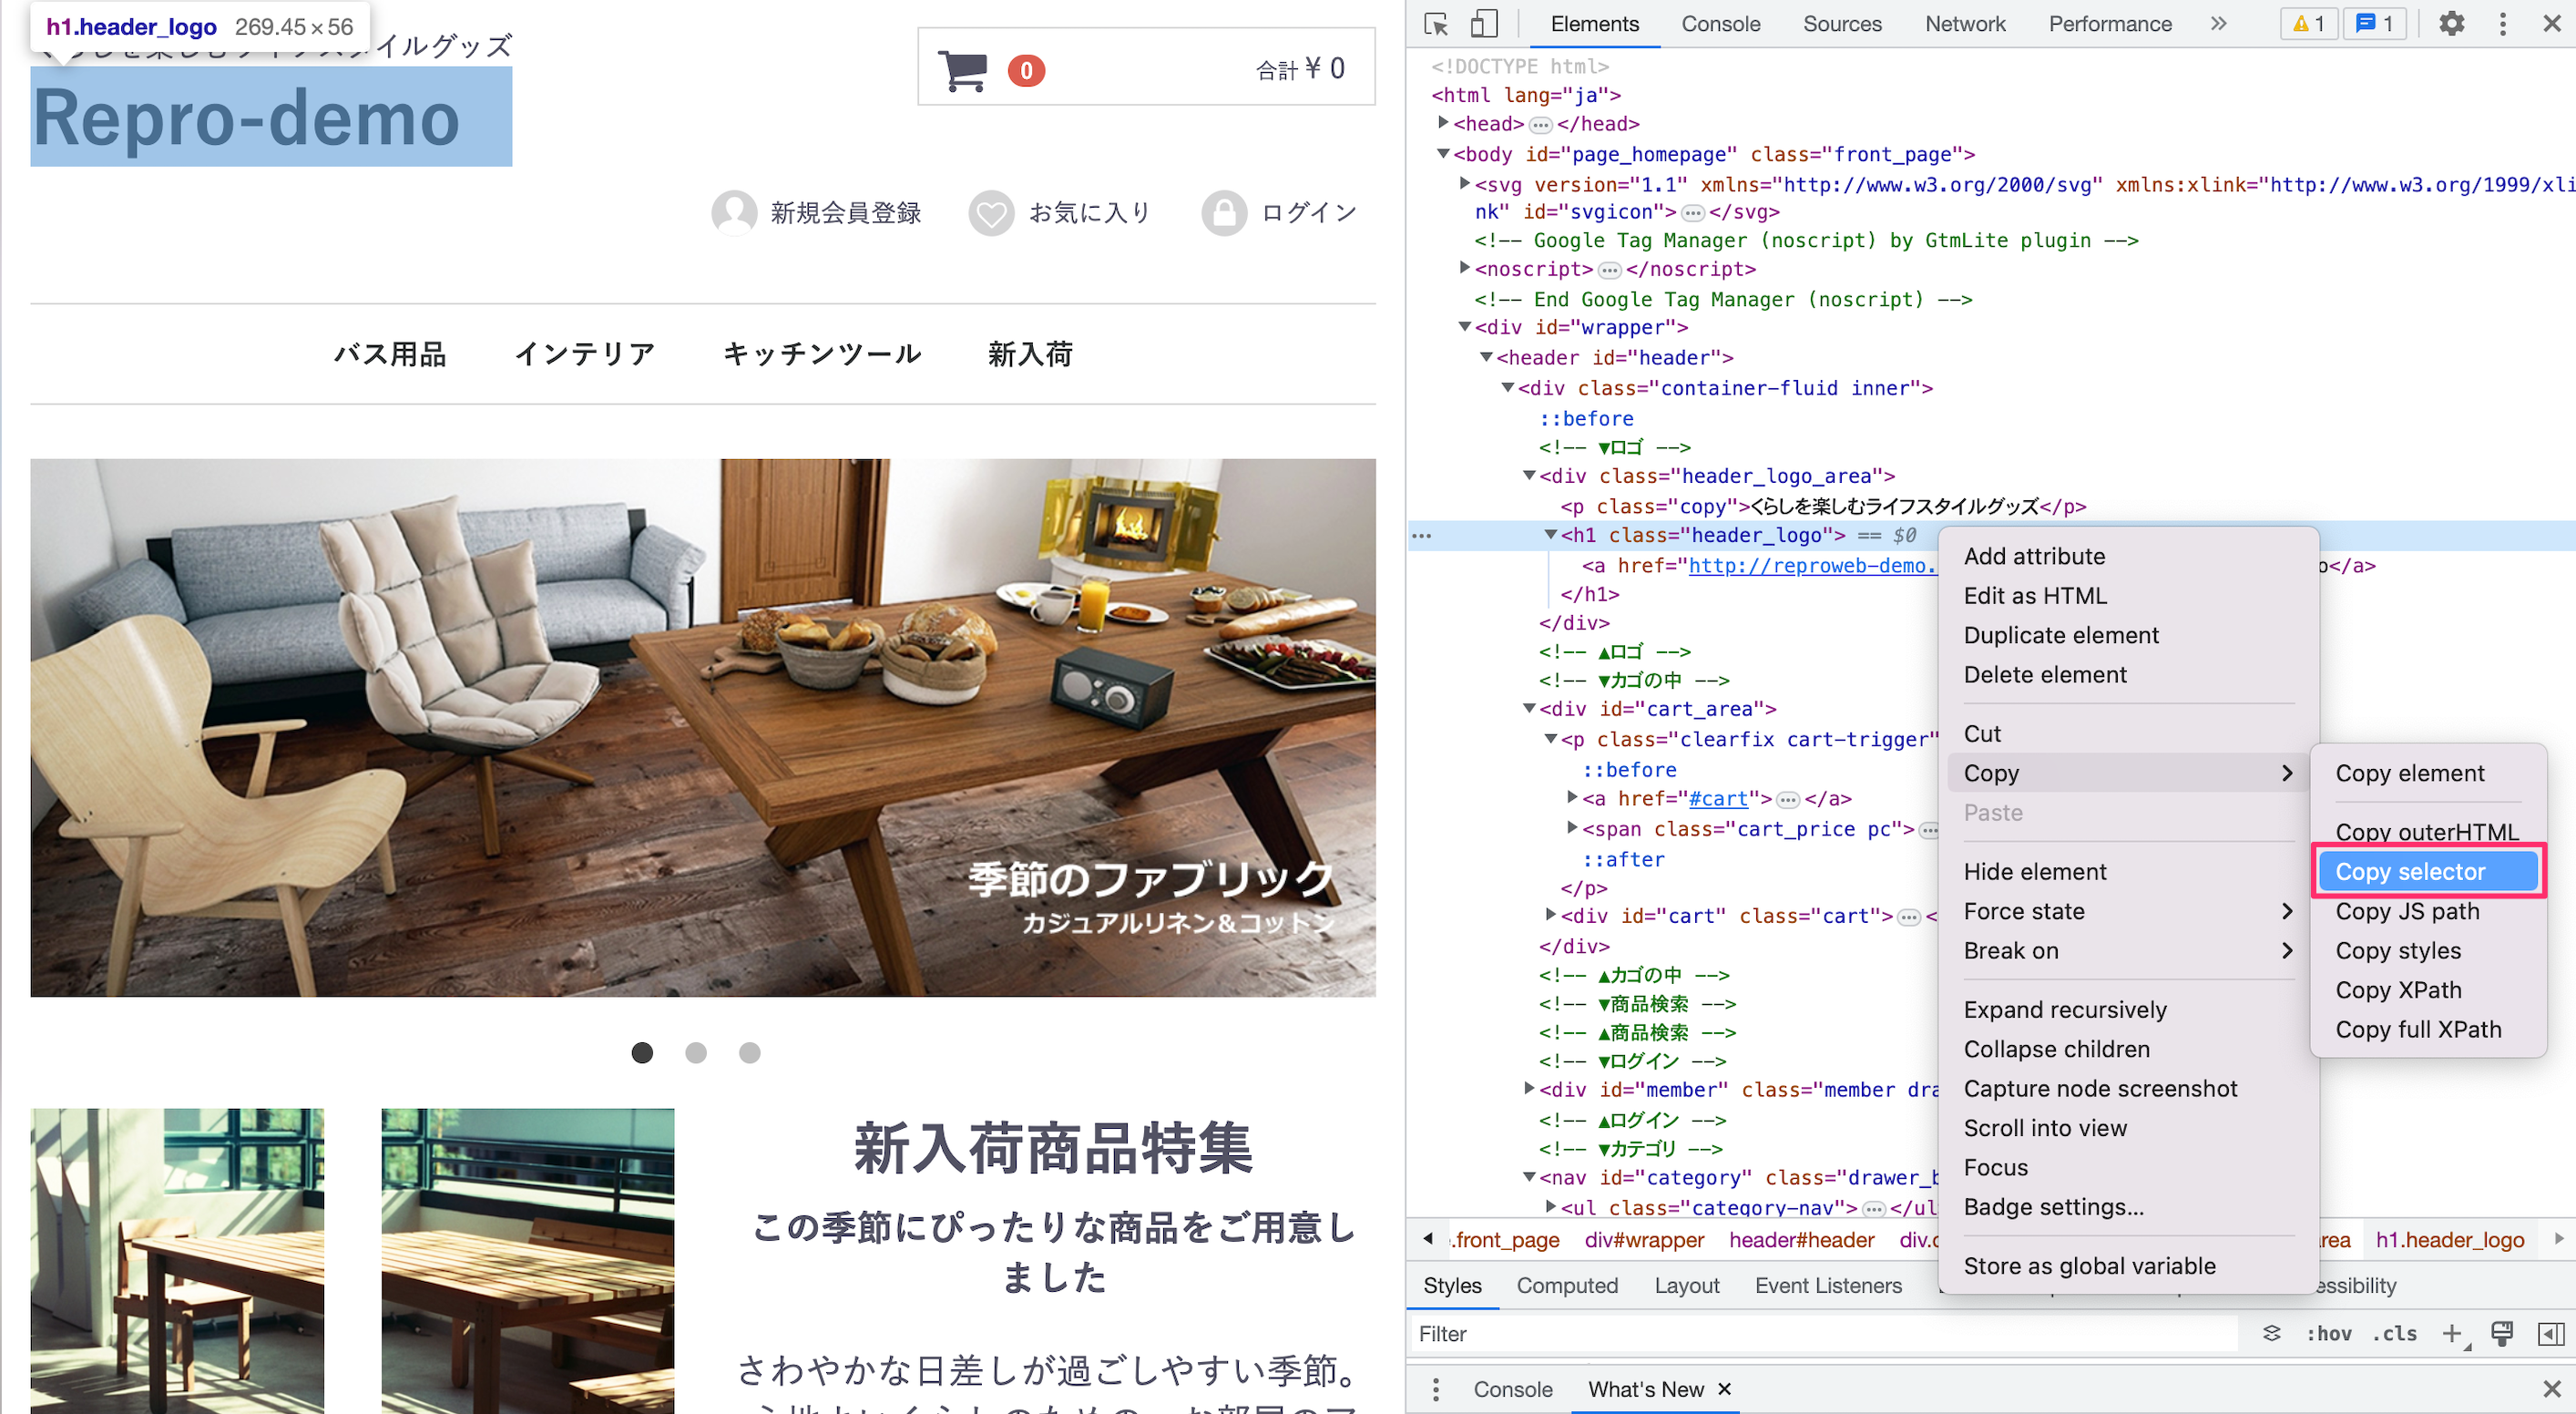Collapse the h1 header_logo node
The height and width of the screenshot is (1414, 2576).
[x=1550, y=535]
